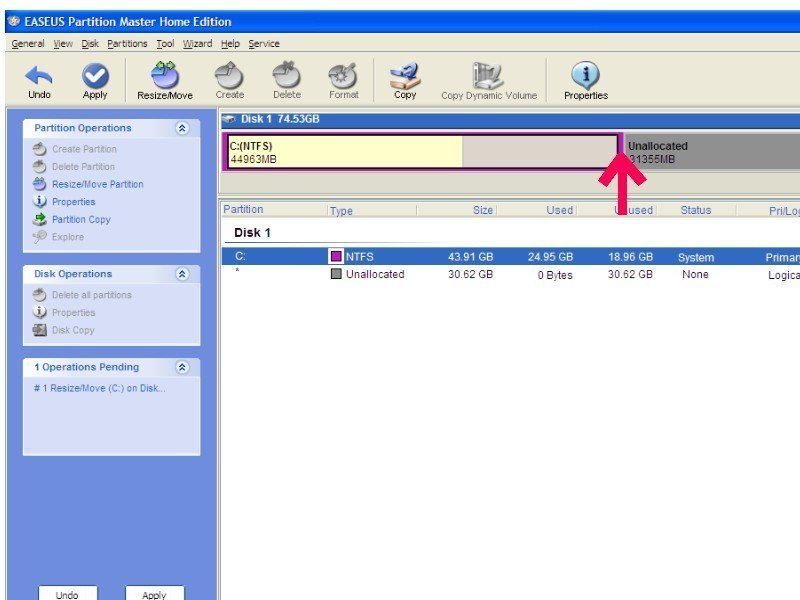This screenshot has width=800, height=600.
Task: Click the Disk Copy link
Action: (73, 330)
